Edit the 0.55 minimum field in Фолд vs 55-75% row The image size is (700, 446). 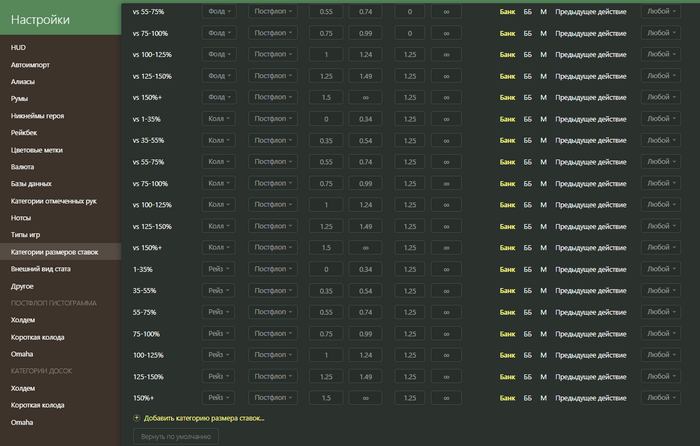tap(326, 12)
